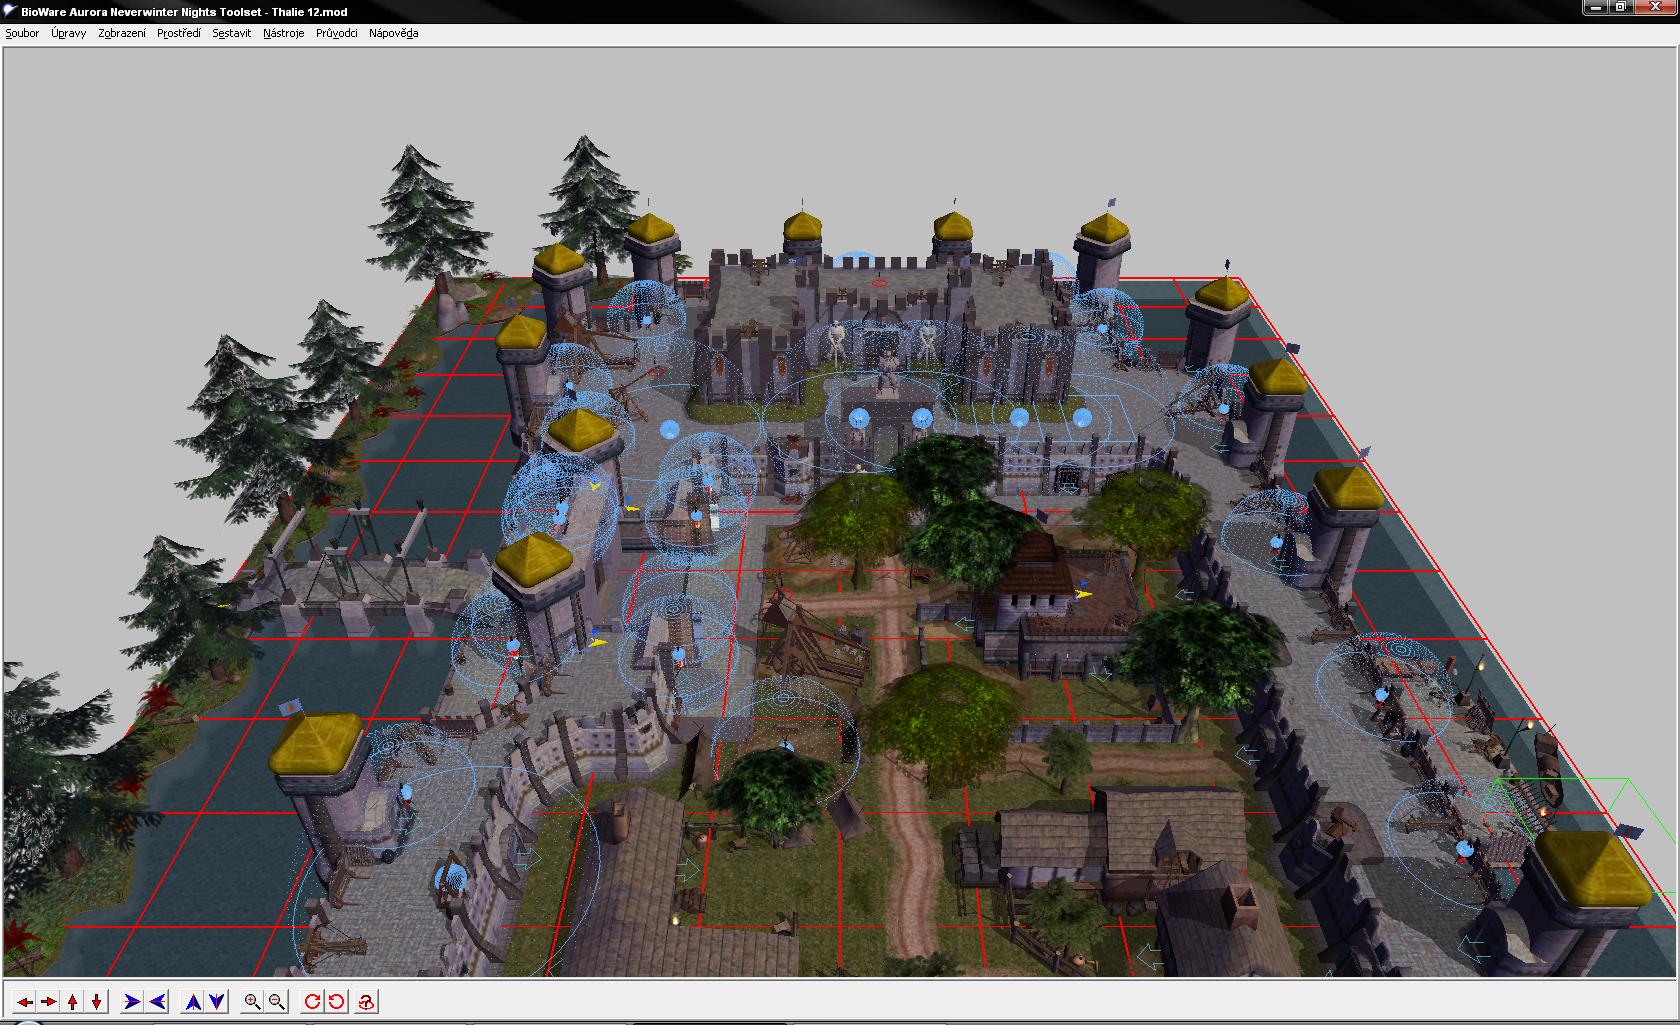Image resolution: width=1680 pixels, height=1025 pixels.
Task: Open the Nápověda help menu
Action: tap(393, 33)
